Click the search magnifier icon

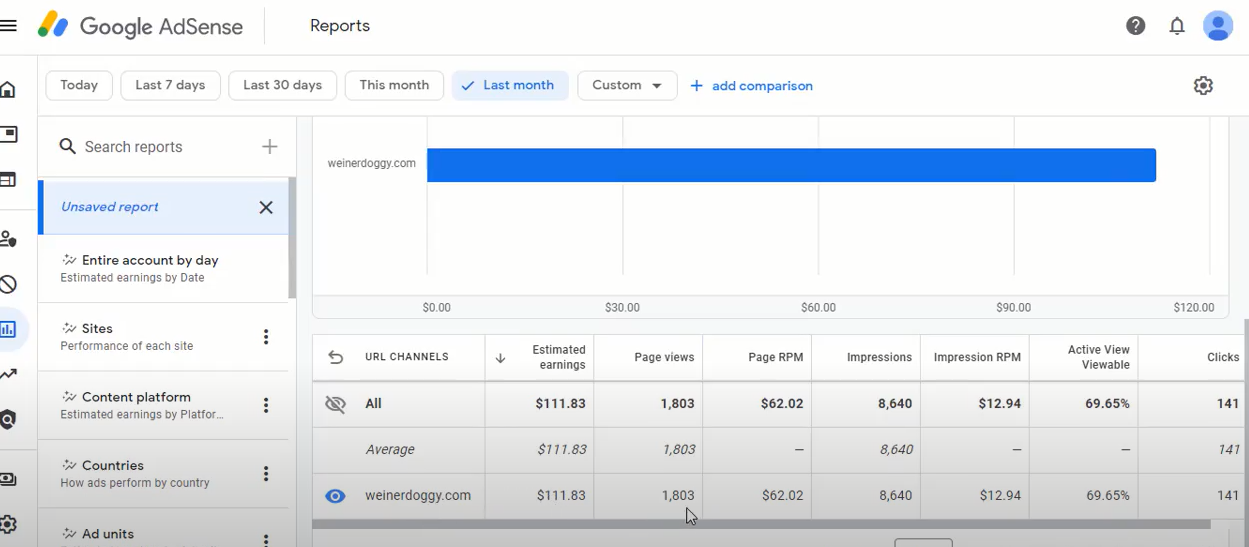(68, 147)
